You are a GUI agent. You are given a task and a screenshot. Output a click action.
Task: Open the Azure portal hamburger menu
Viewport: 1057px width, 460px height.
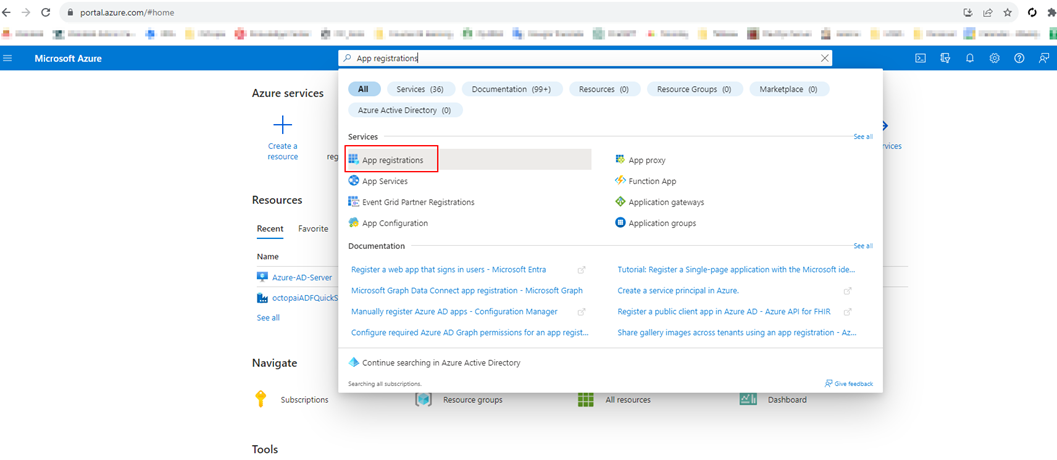(8, 58)
